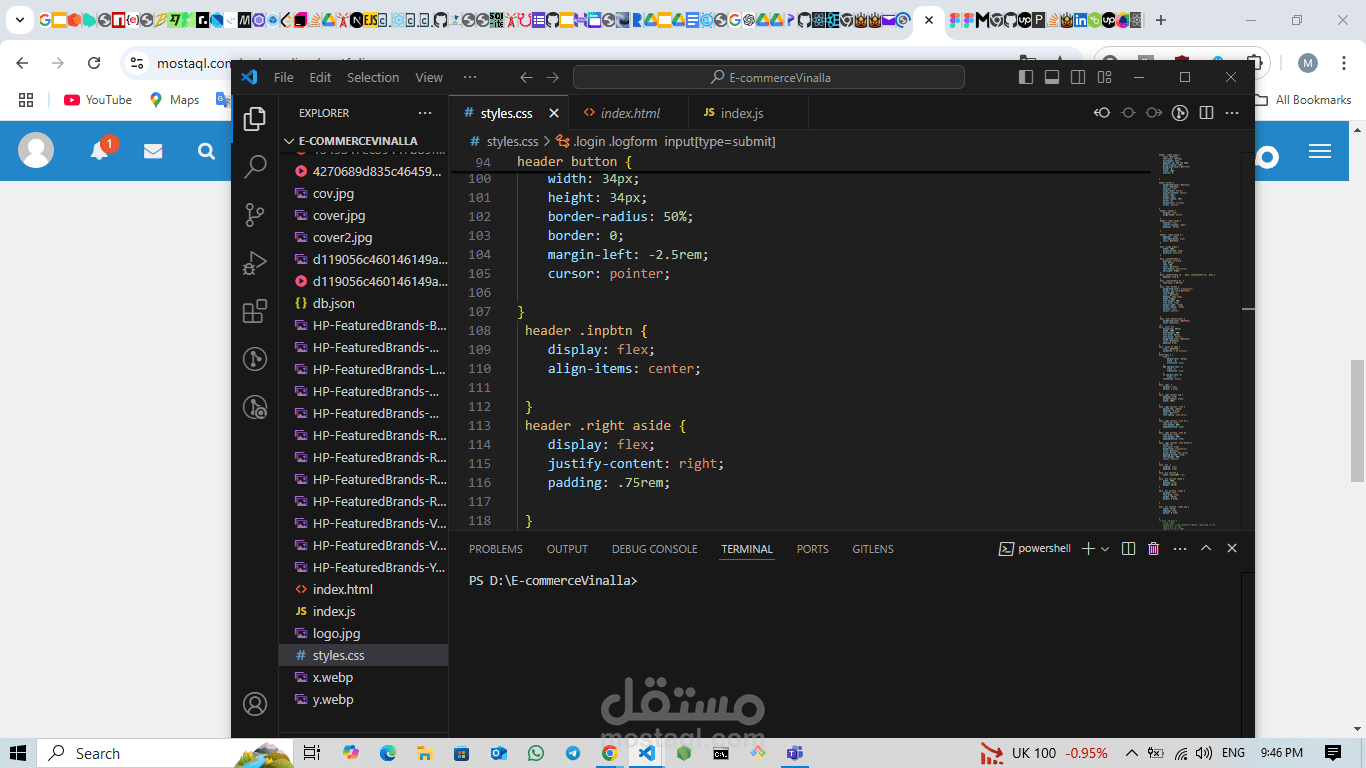Viewport: 1366px width, 768px height.
Task: Toggle the secondary sidebar visibility
Action: click(1078, 77)
